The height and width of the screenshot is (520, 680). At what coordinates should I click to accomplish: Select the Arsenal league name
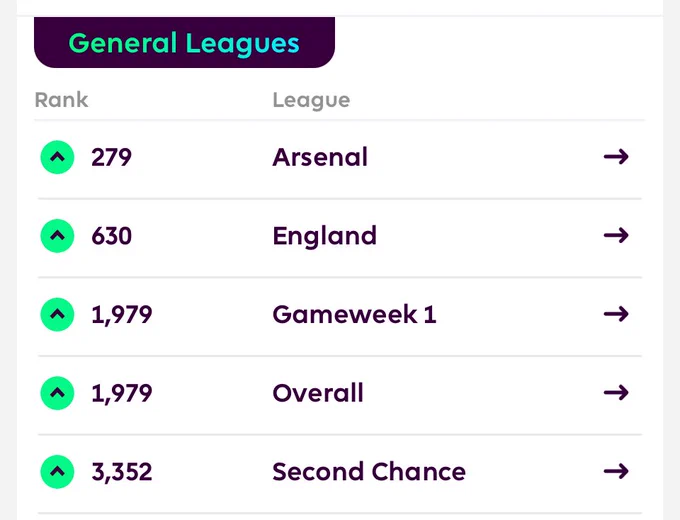320,157
